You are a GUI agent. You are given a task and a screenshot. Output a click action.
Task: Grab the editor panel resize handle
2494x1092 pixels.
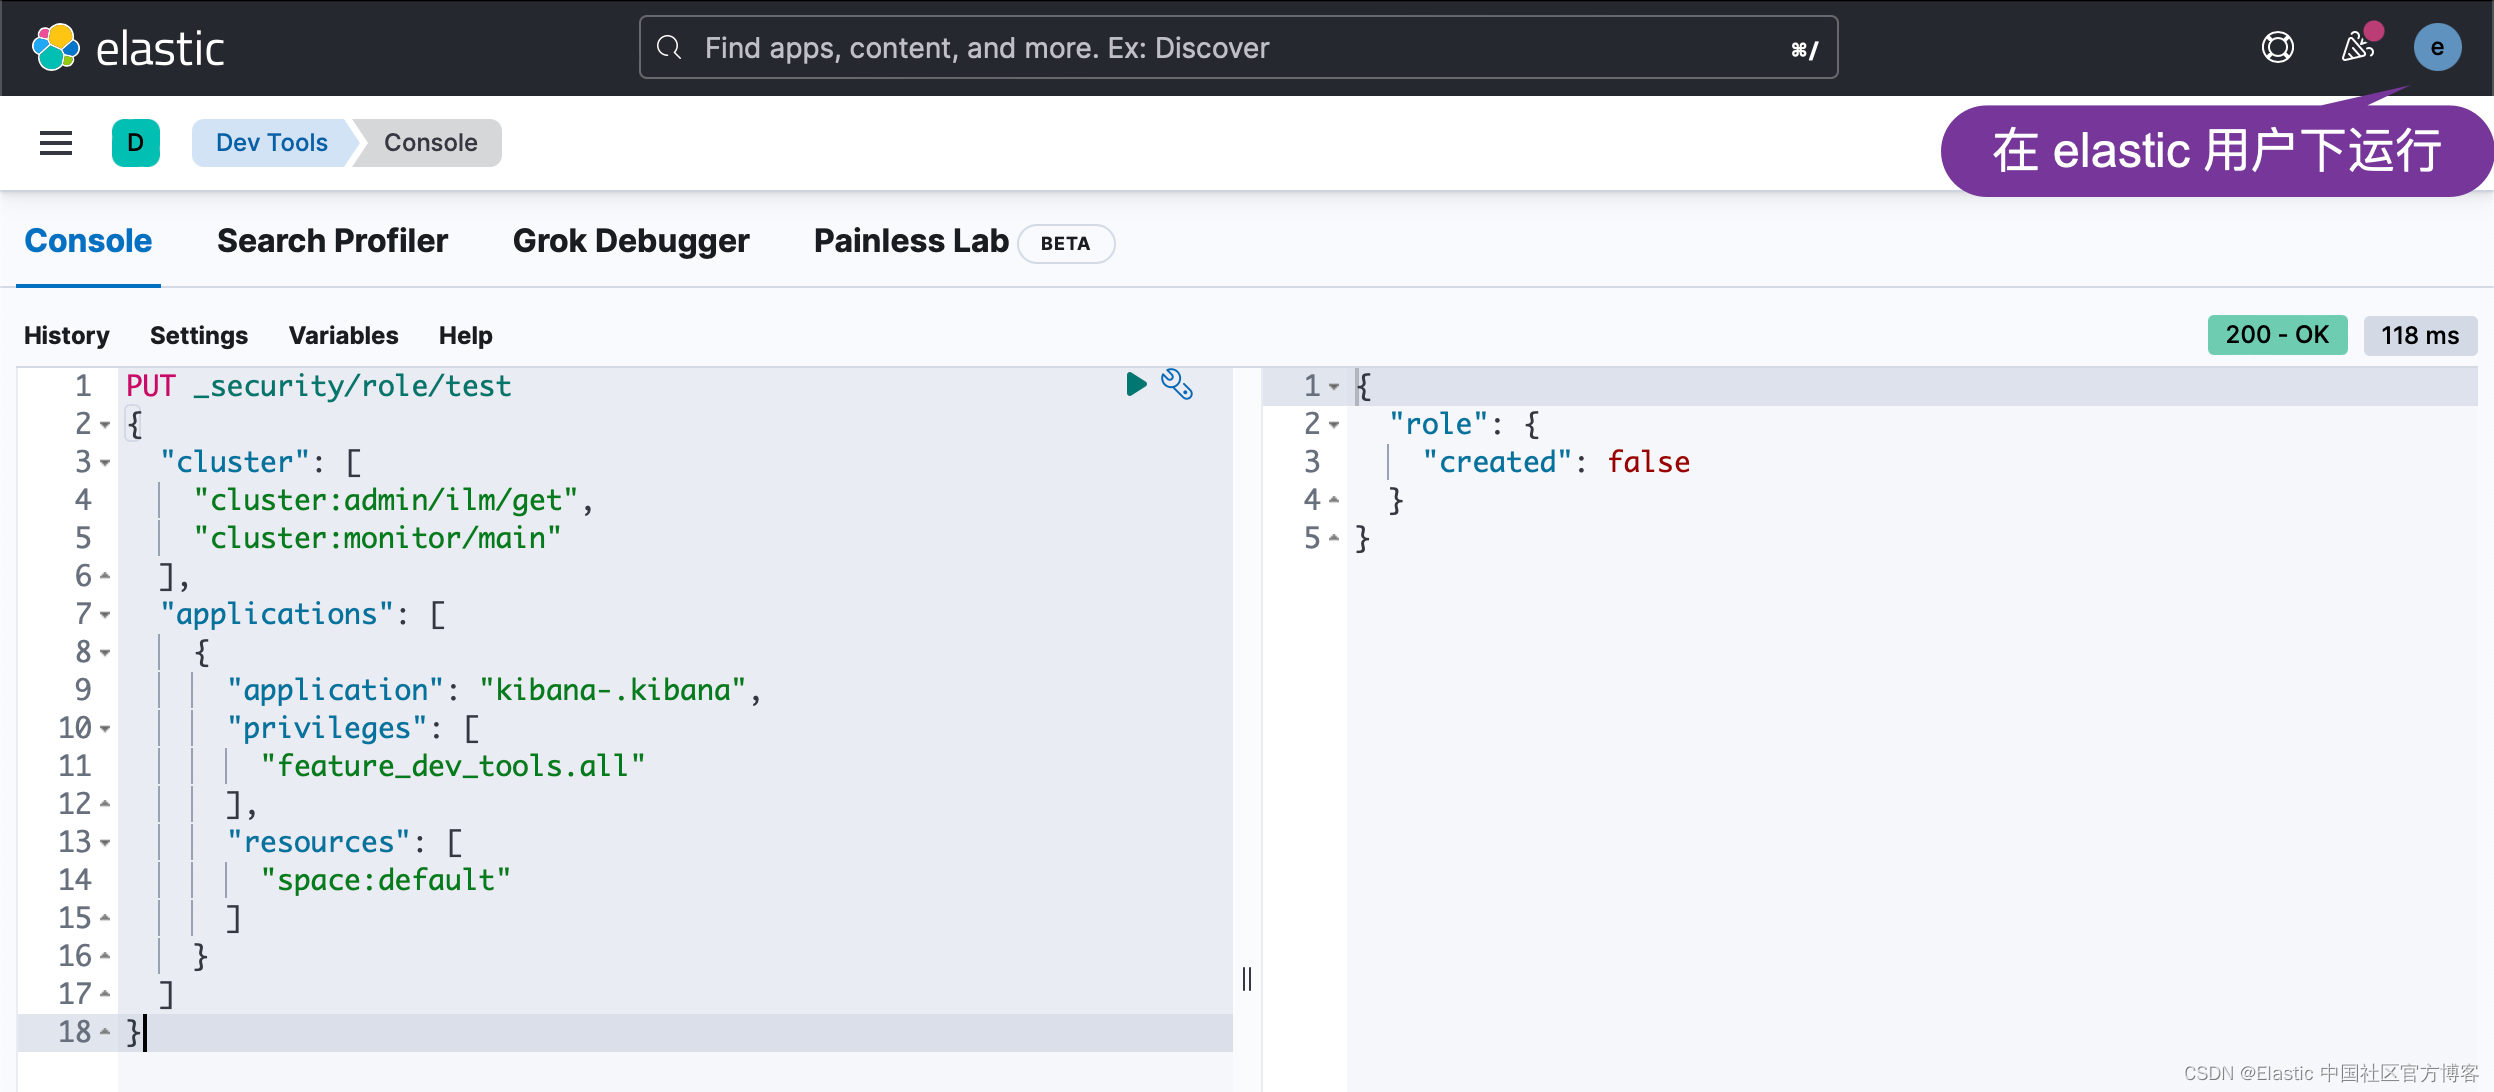pyautogui.click(x=1246, y=978)
